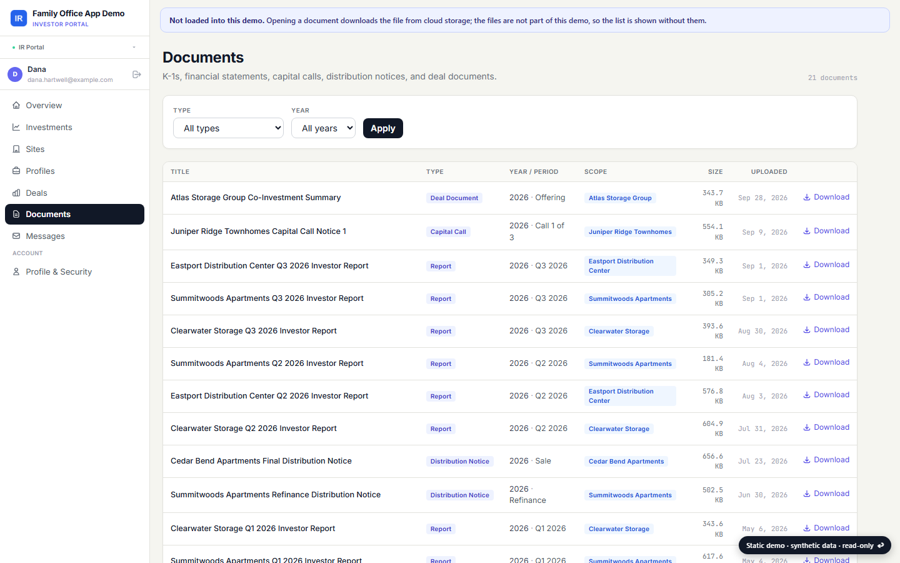
Task: Open the Type filter dropdown
Action: [x=228, y=128]
